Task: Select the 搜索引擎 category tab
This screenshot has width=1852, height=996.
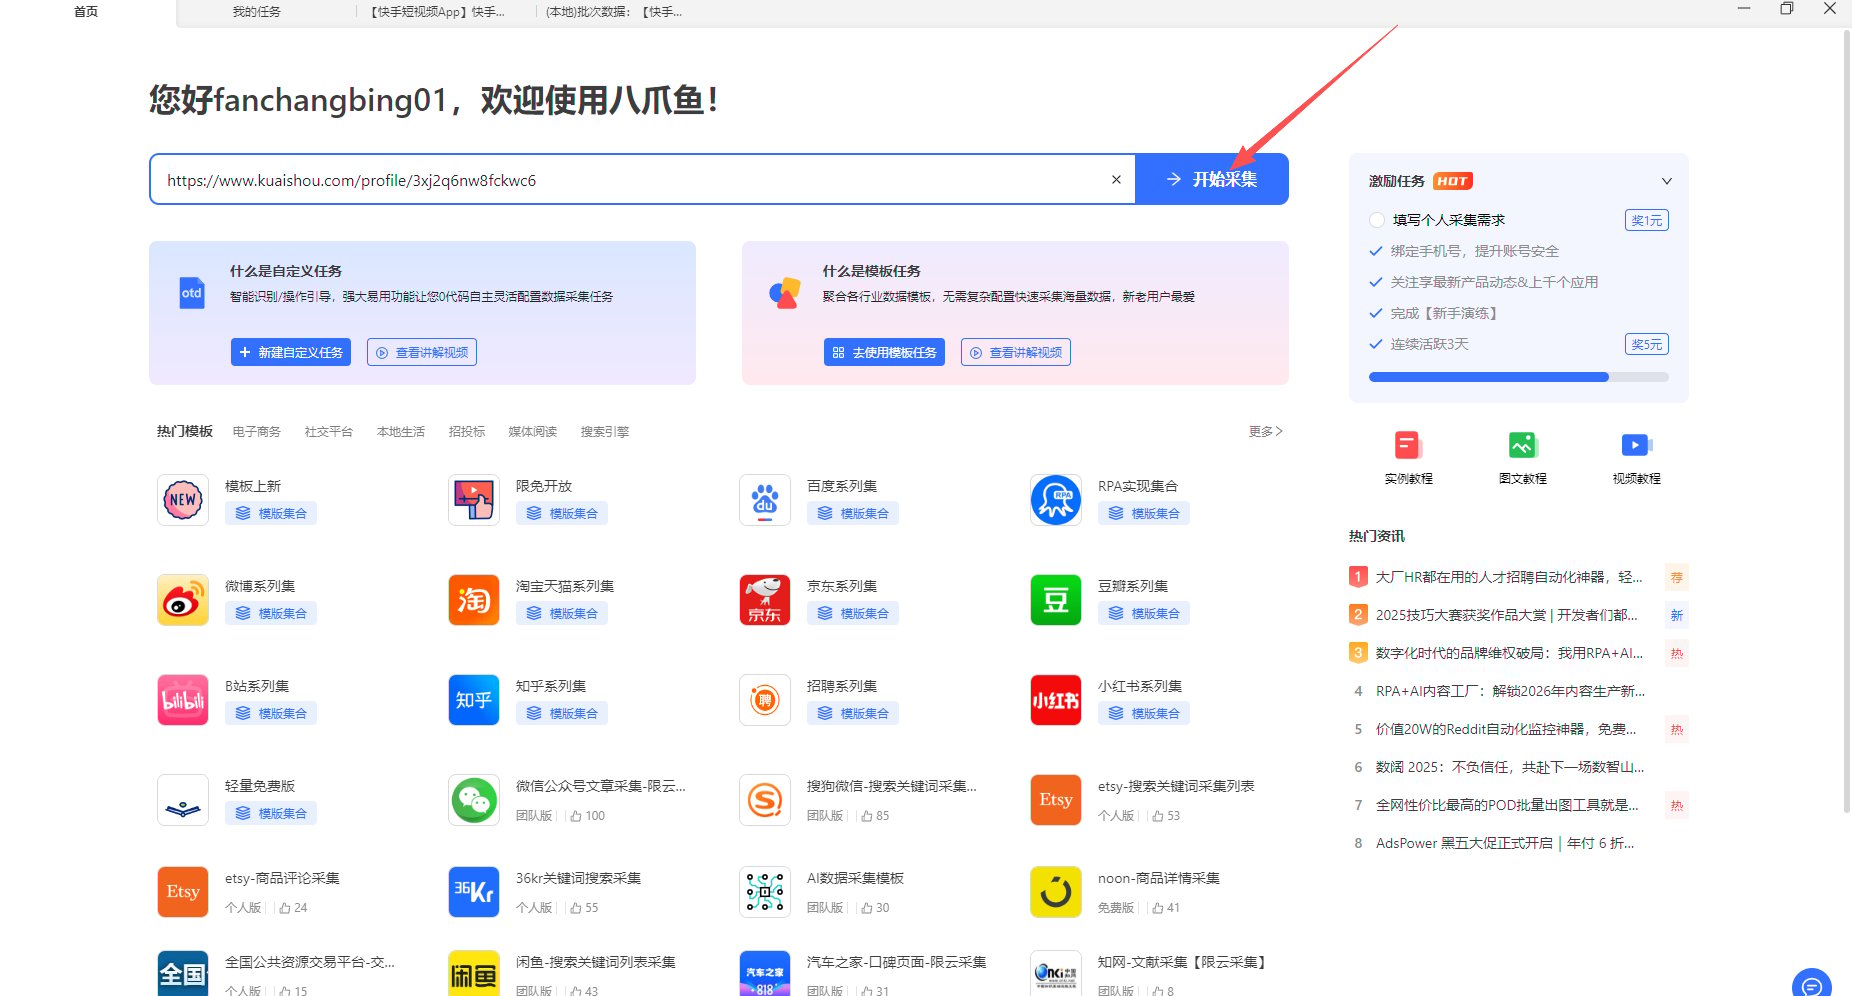Action: (604, 432)
